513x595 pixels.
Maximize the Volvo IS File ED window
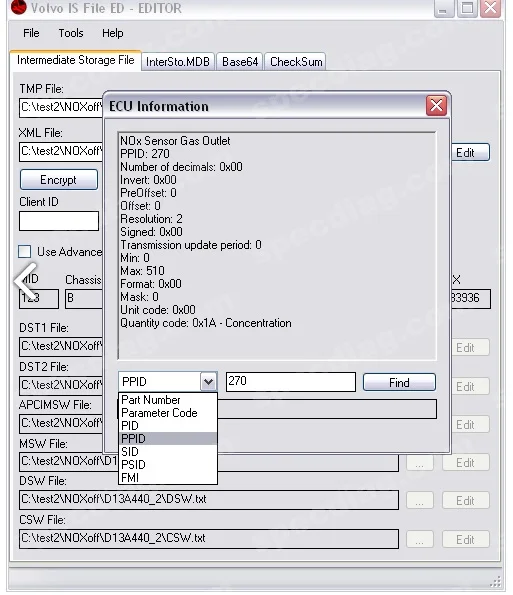[x=467, y=8]
